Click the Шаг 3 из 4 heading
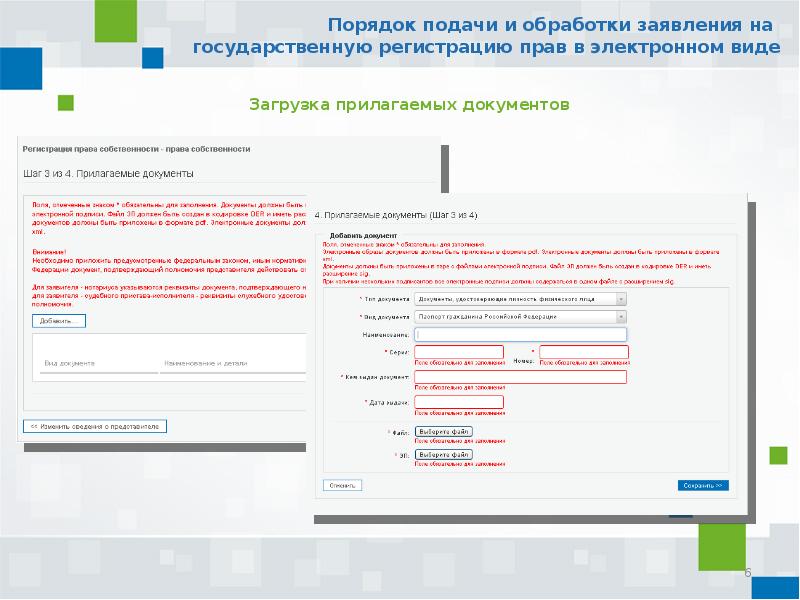800x600 pixels. click(x=108, y=173)
